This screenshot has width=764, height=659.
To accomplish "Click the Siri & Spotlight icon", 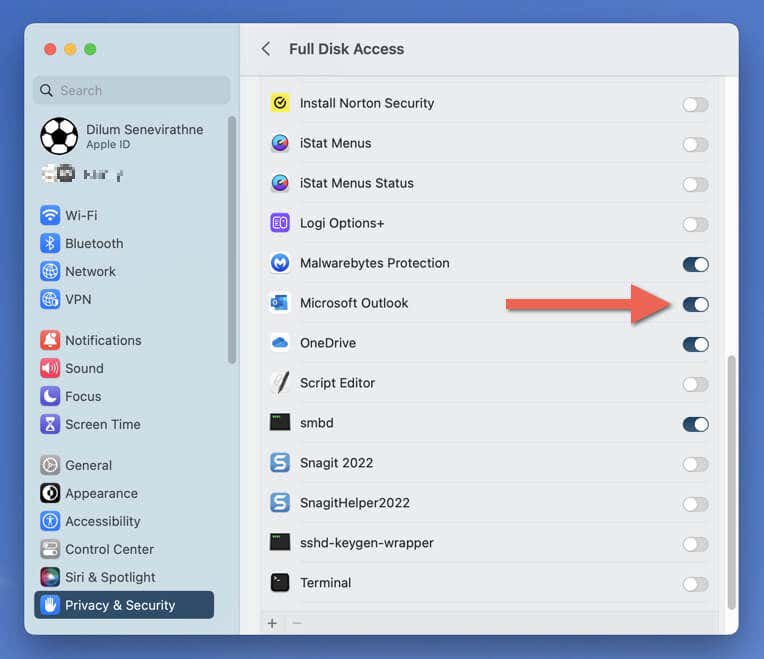I will (50, 577).
